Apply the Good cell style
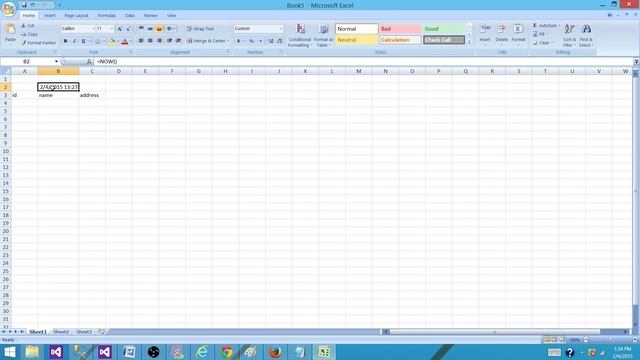The image size is (640, 360). tap(444, 29)
